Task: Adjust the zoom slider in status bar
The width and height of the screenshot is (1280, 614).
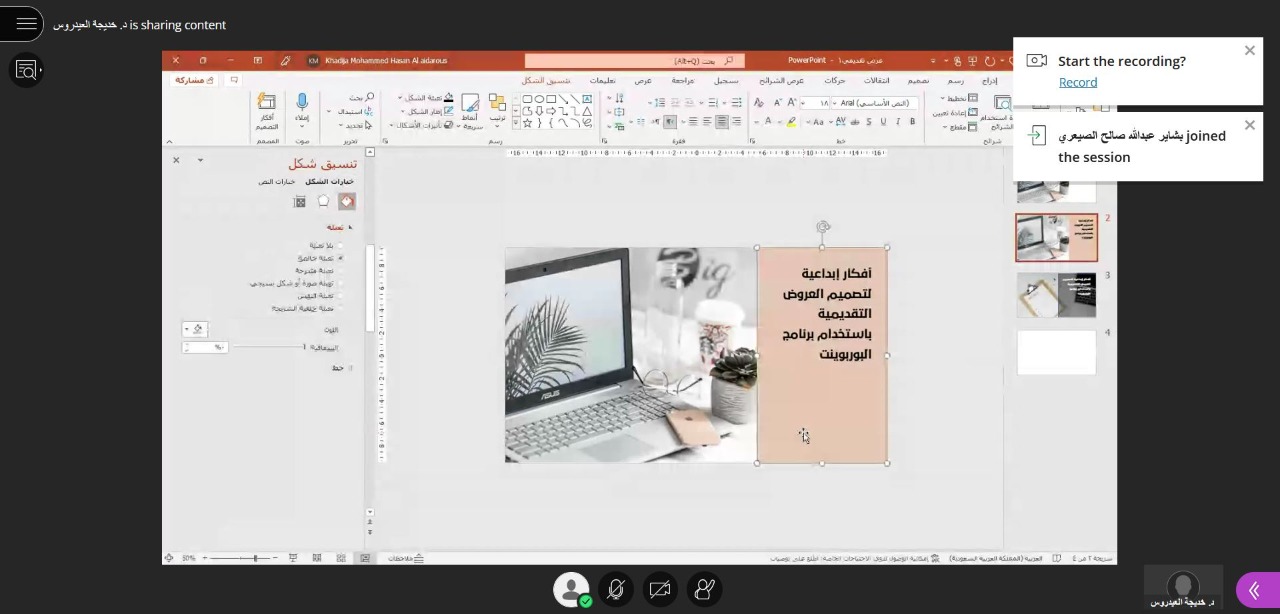Action: click(x=240, y=558)
